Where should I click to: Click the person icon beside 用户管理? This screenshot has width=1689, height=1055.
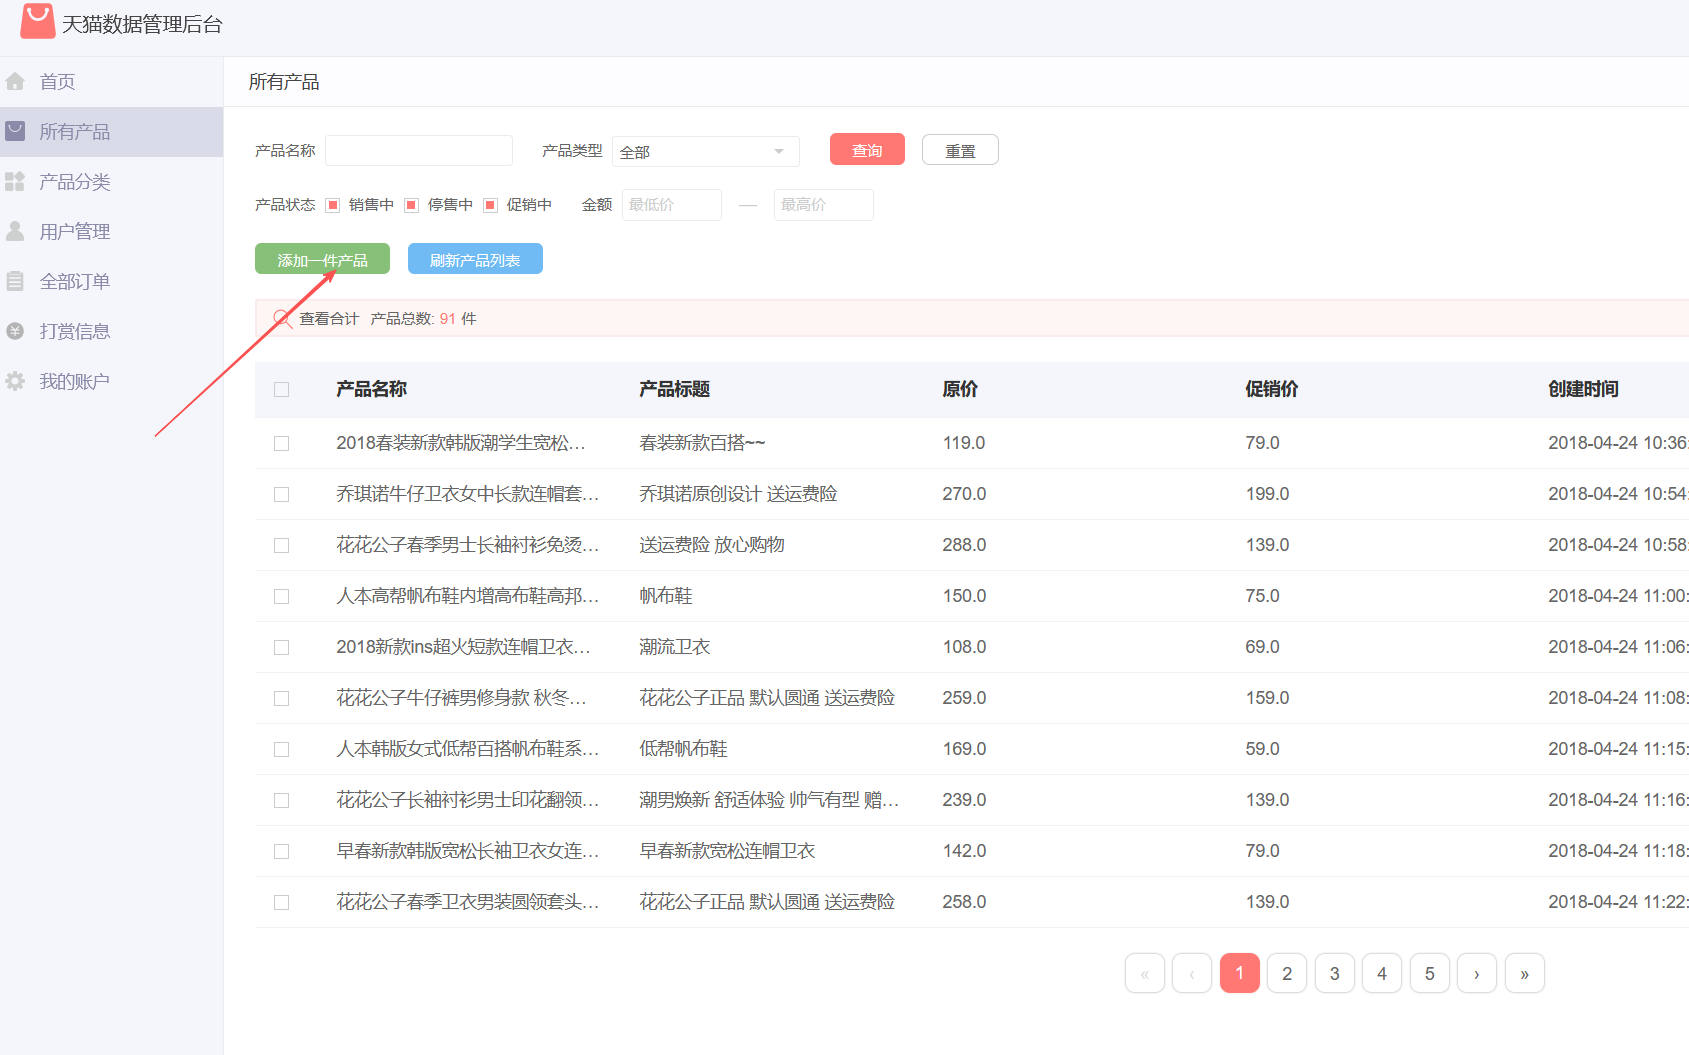(15, 231)
